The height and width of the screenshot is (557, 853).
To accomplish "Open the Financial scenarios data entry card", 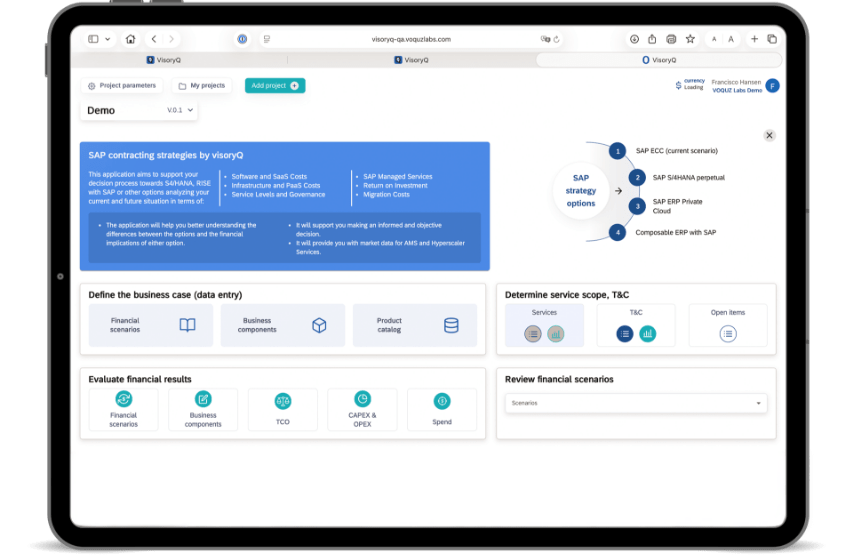I will pyautogui.click(x=151, y=325).
